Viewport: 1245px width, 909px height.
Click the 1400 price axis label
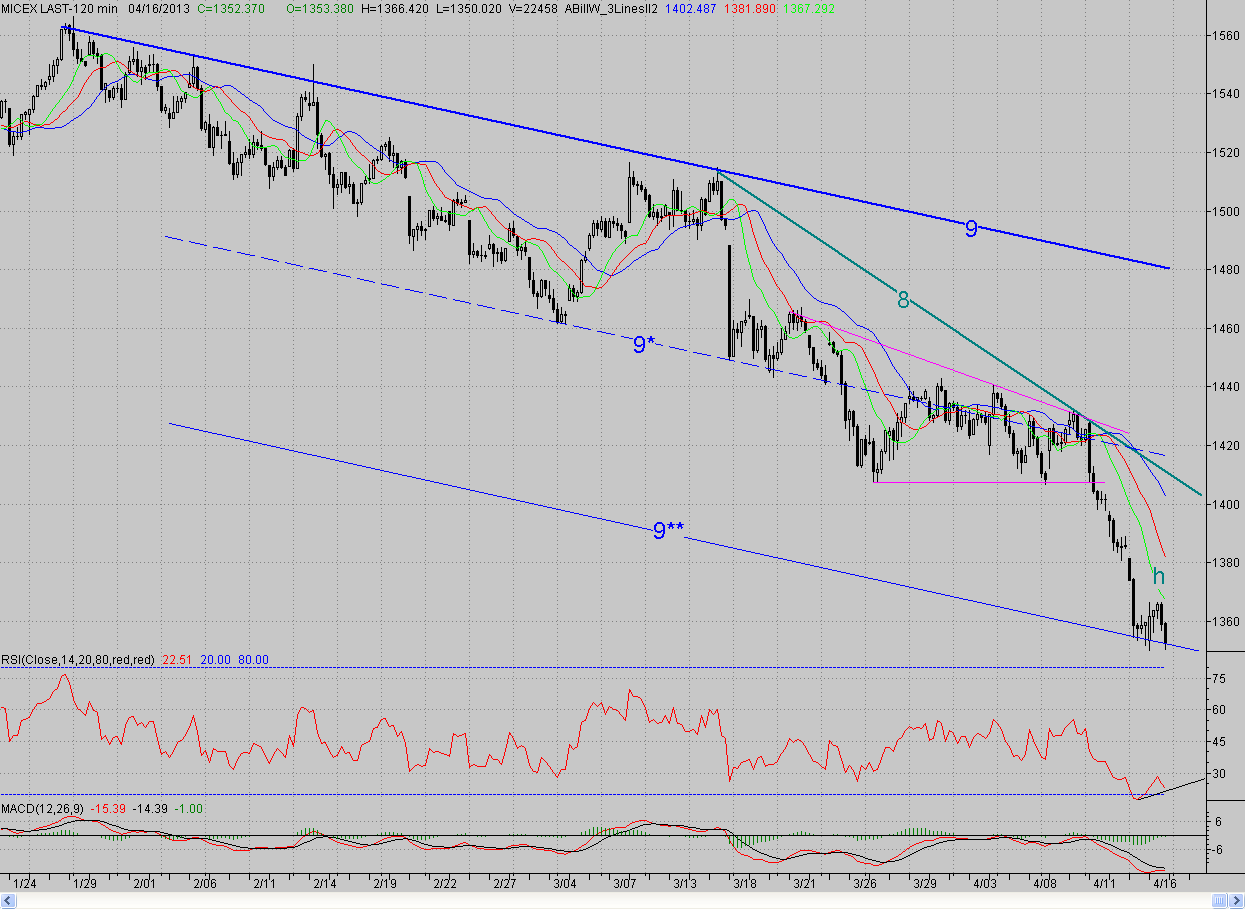tap(1227, 504)
